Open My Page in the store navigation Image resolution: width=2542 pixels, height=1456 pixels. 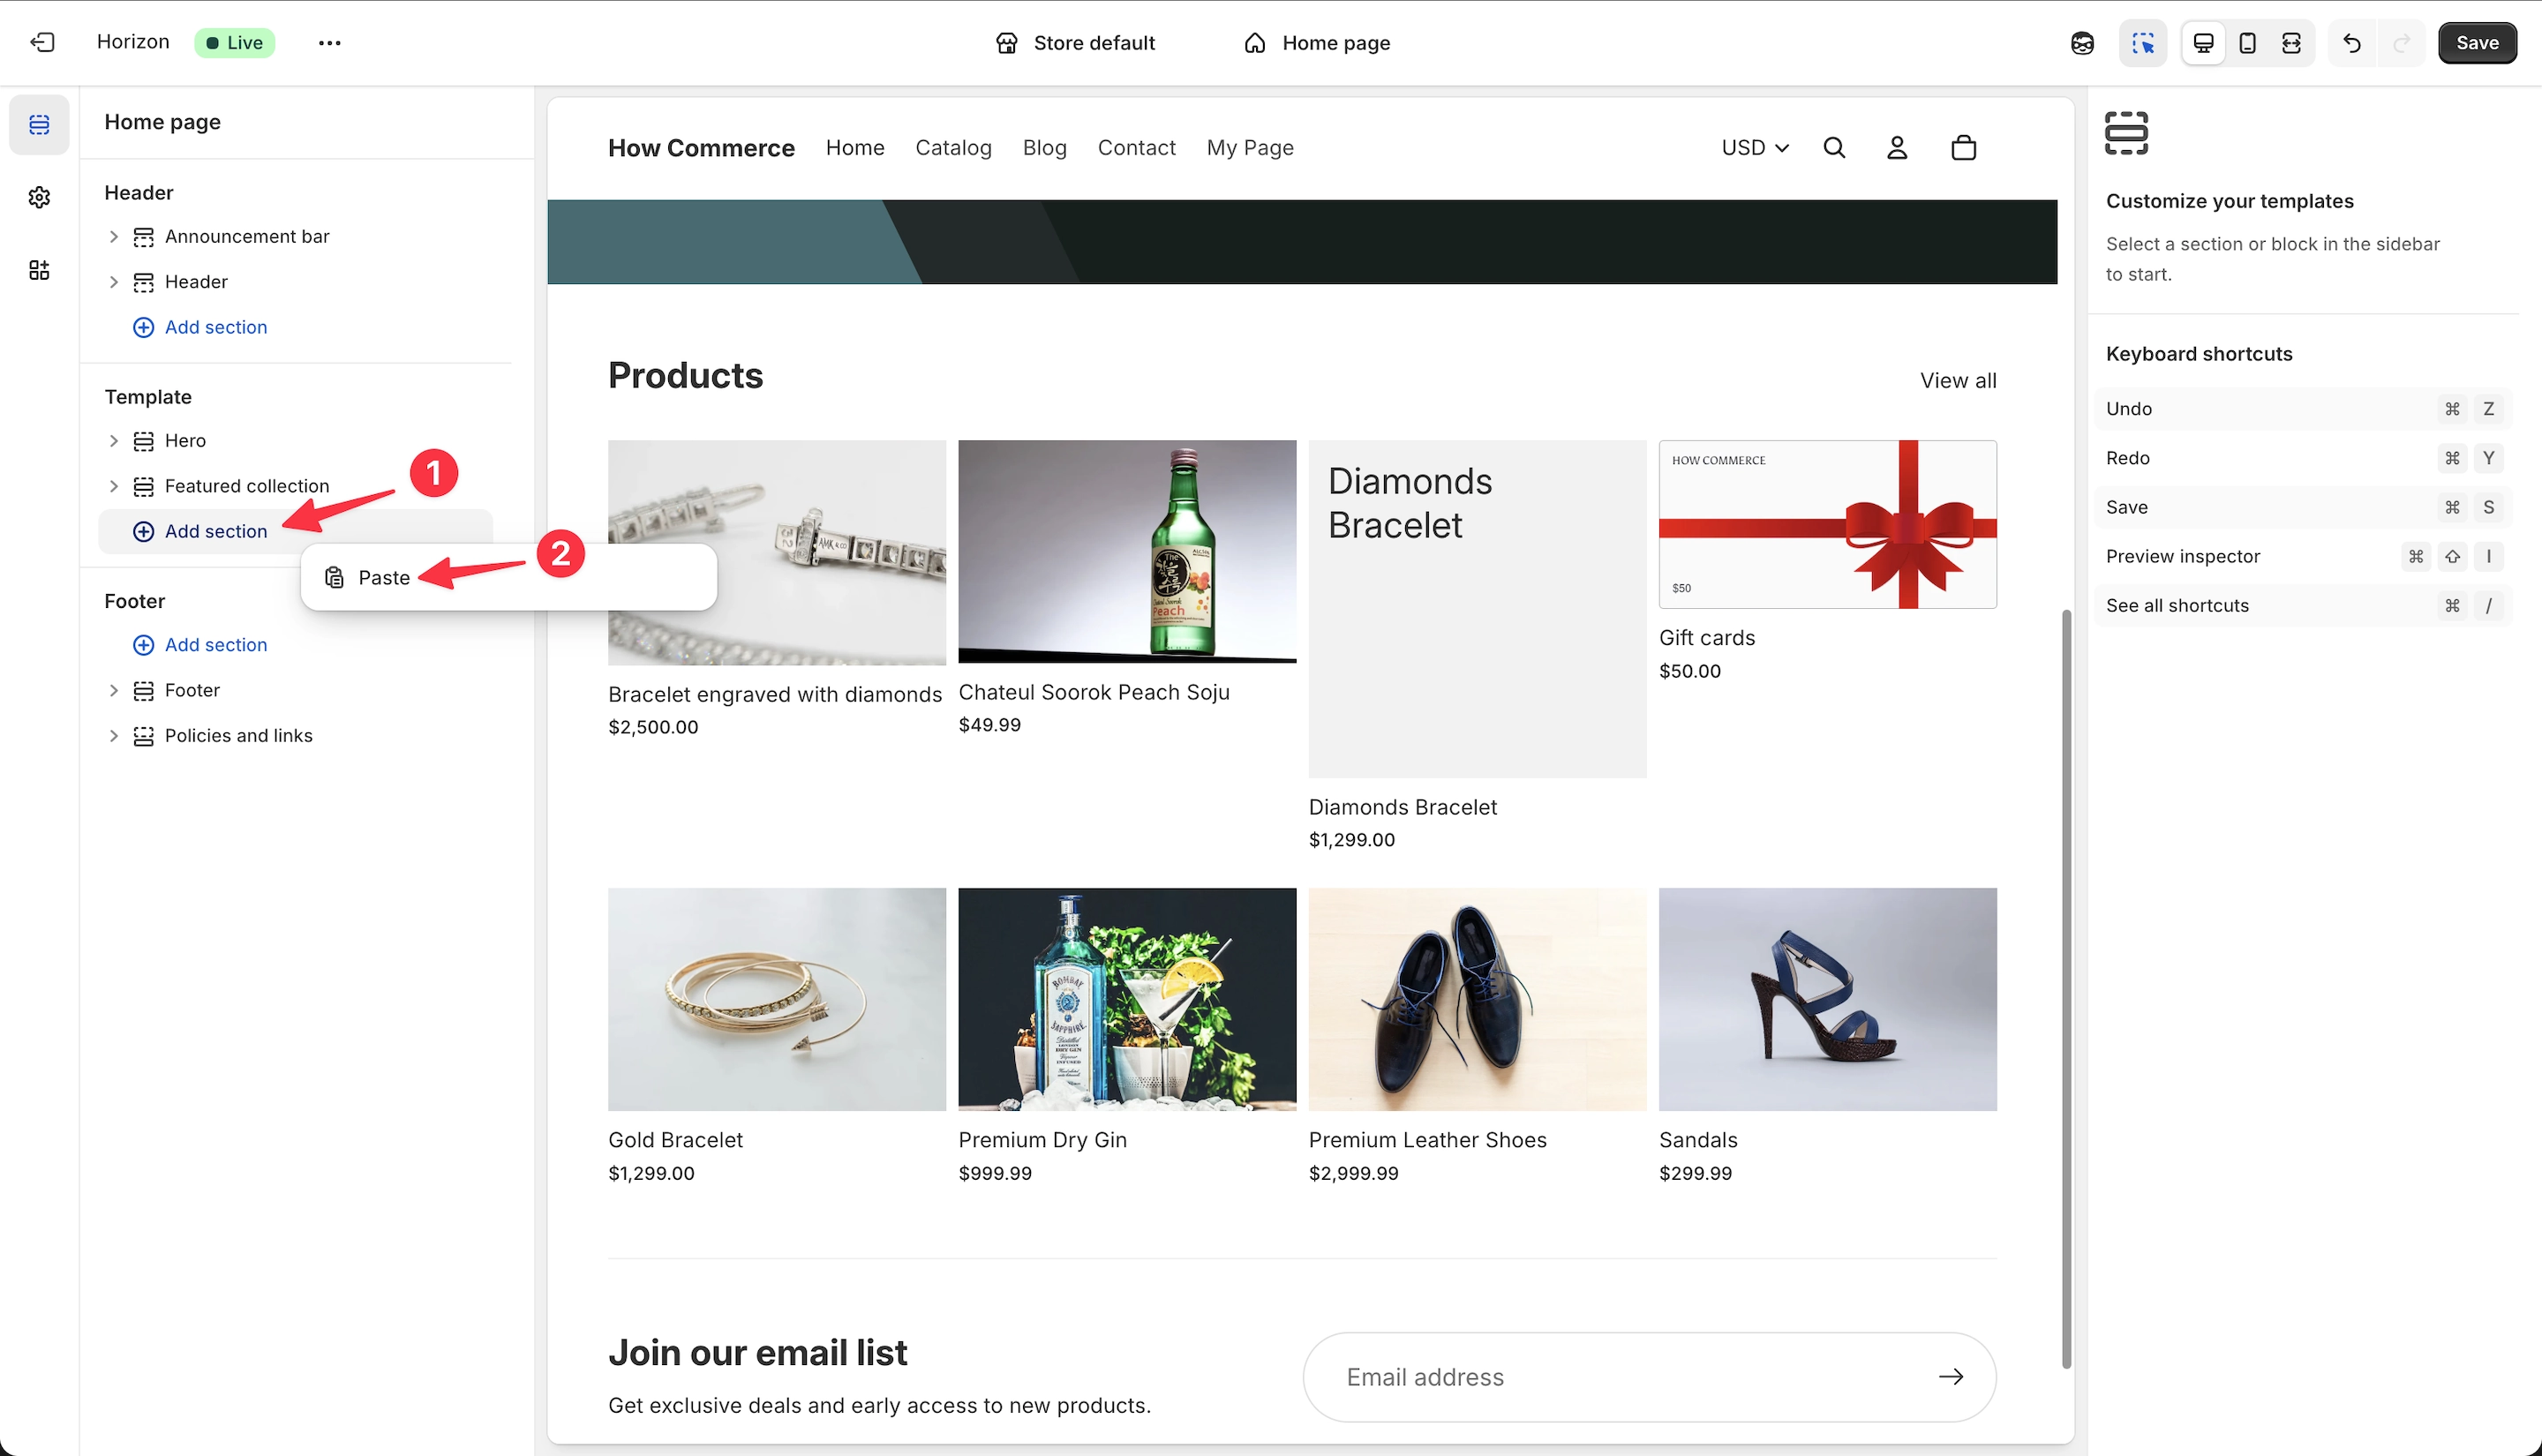[x=1249, y=148]
